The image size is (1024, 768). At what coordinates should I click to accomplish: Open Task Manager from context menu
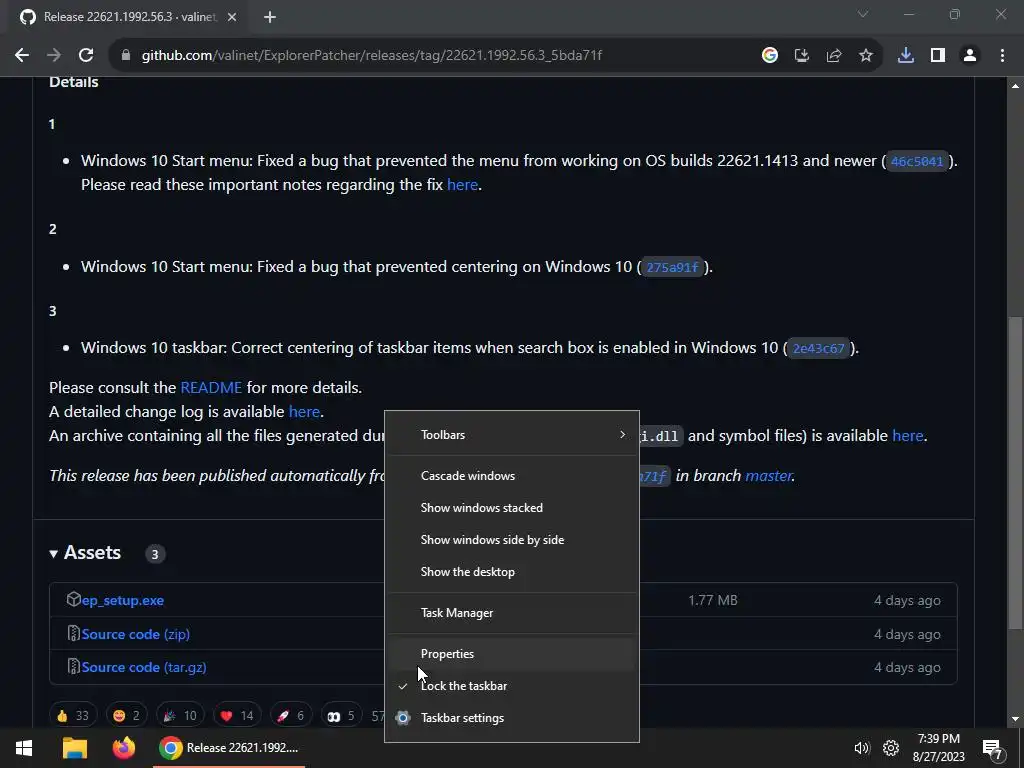(x=511, y=613)
